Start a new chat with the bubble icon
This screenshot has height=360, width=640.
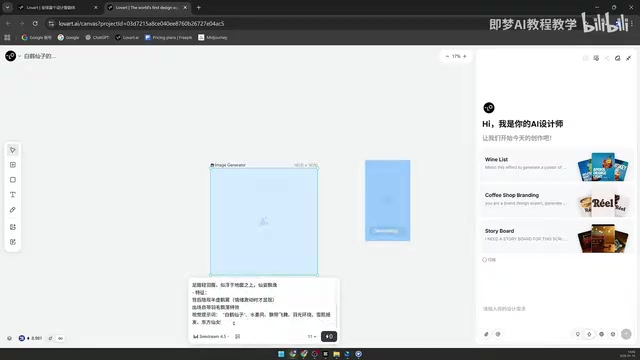pyautogui.click(x=618, y=58)
